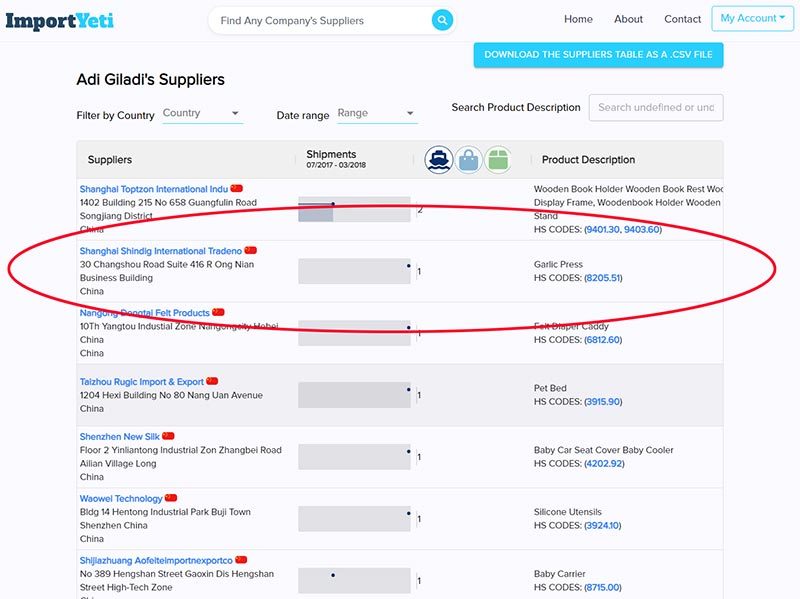Click China flag beside Shijiazhuang Aofeiteimportnexportco
The image size is (800, 599).
coord(241,560)
